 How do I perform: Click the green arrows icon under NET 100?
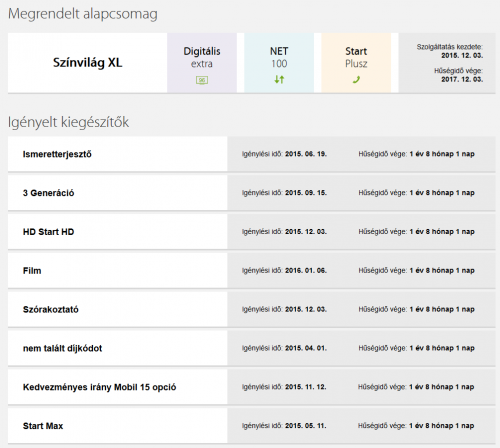click(x=279, y=79)
